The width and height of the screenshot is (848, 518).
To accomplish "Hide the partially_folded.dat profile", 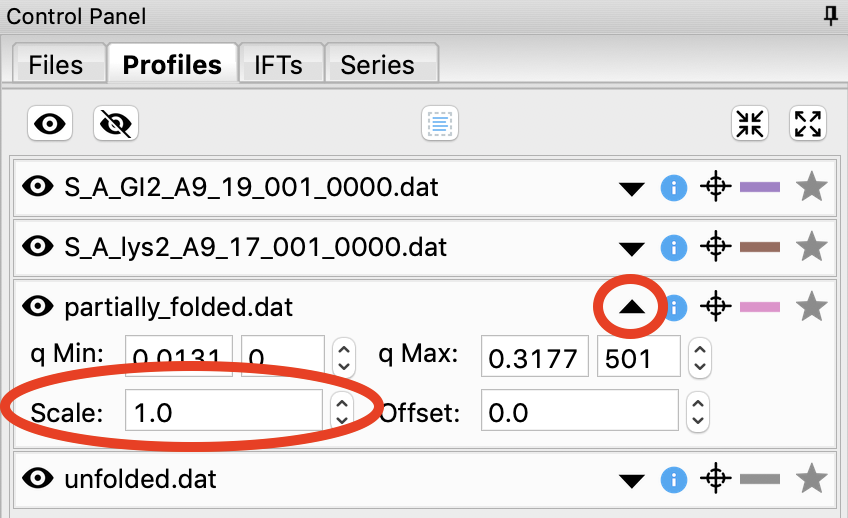I will [x=38, y=306].
